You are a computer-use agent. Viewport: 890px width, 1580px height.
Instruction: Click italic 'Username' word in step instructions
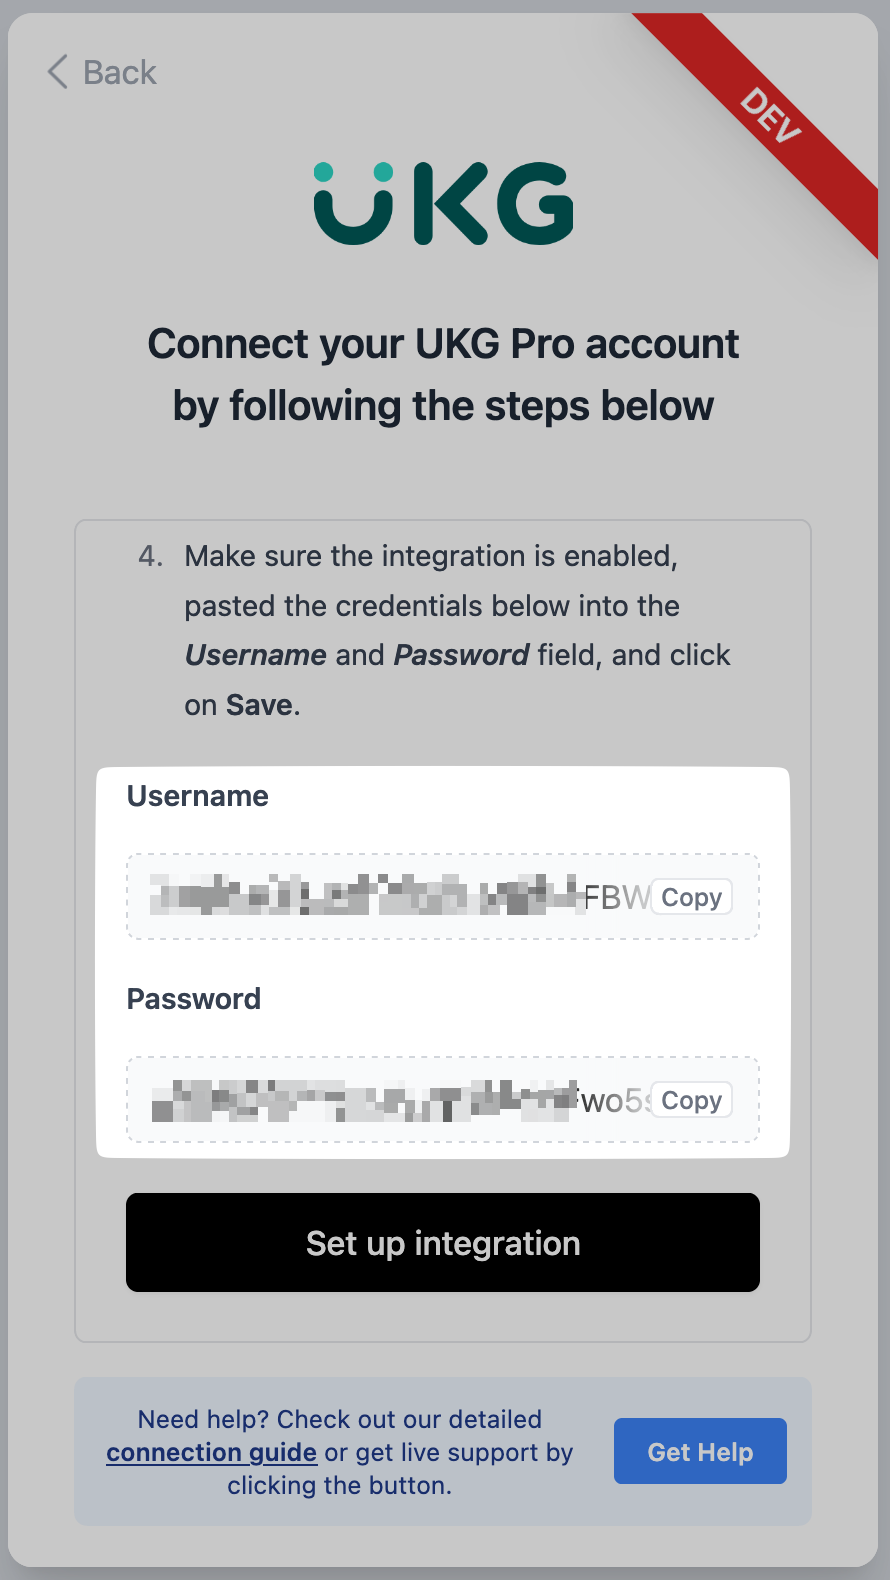256,655
